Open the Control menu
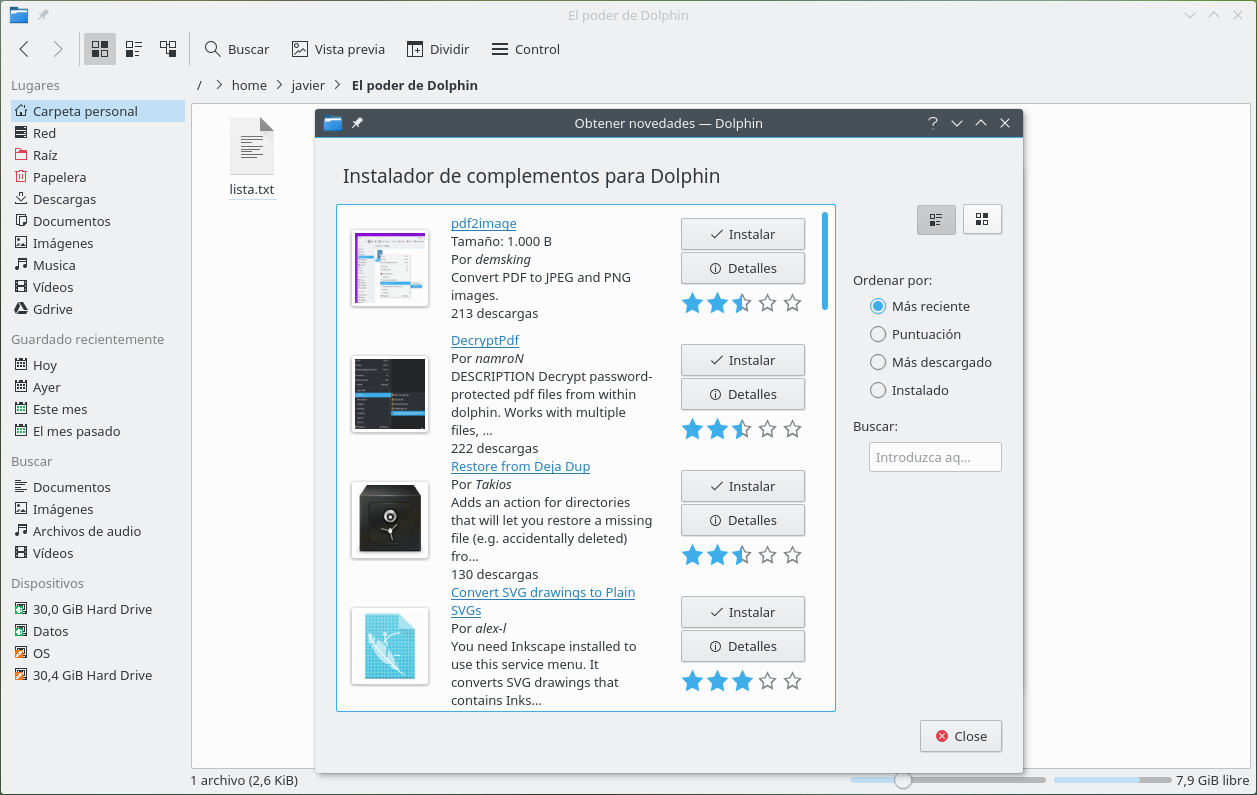 click(x=526, y=49)
